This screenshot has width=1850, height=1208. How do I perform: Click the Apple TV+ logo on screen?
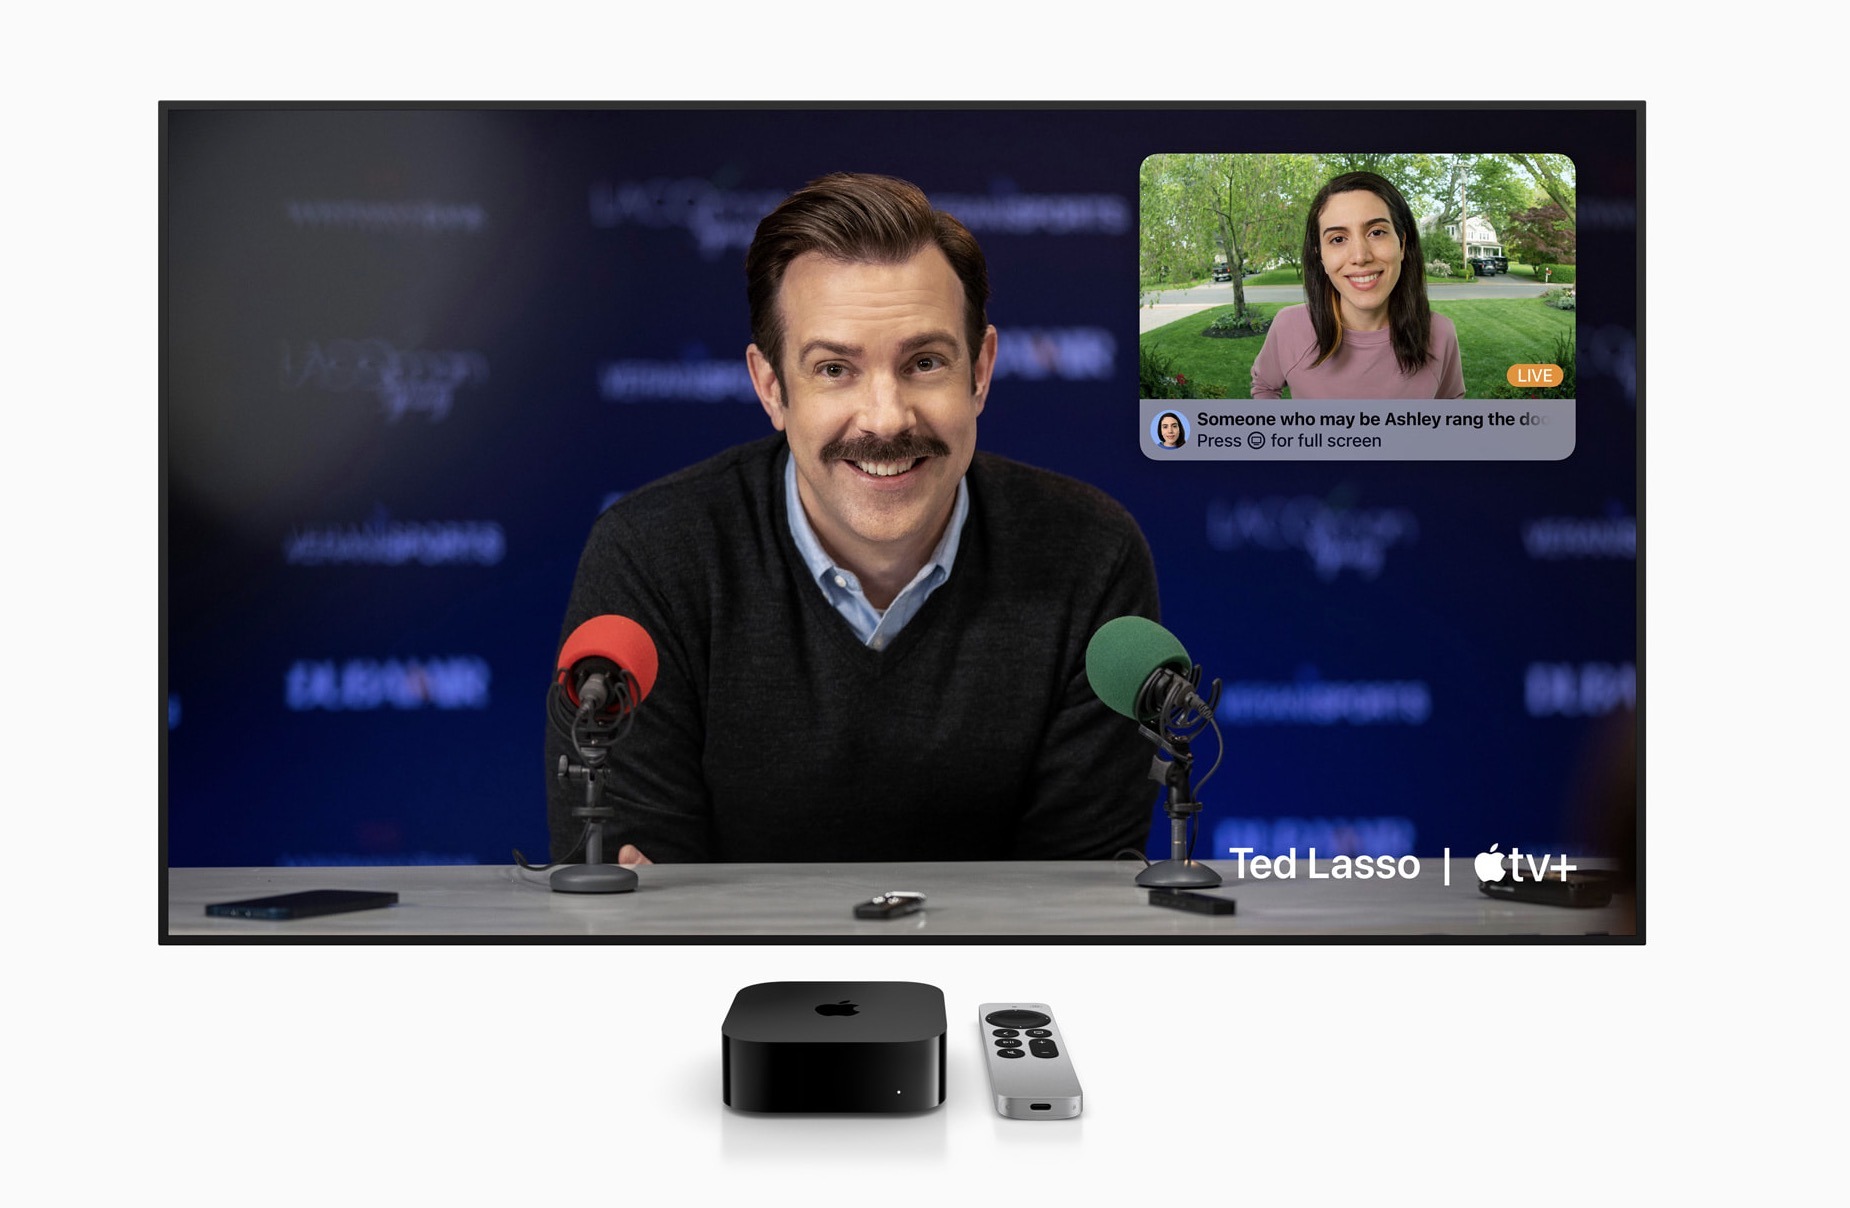(1525, 865)
